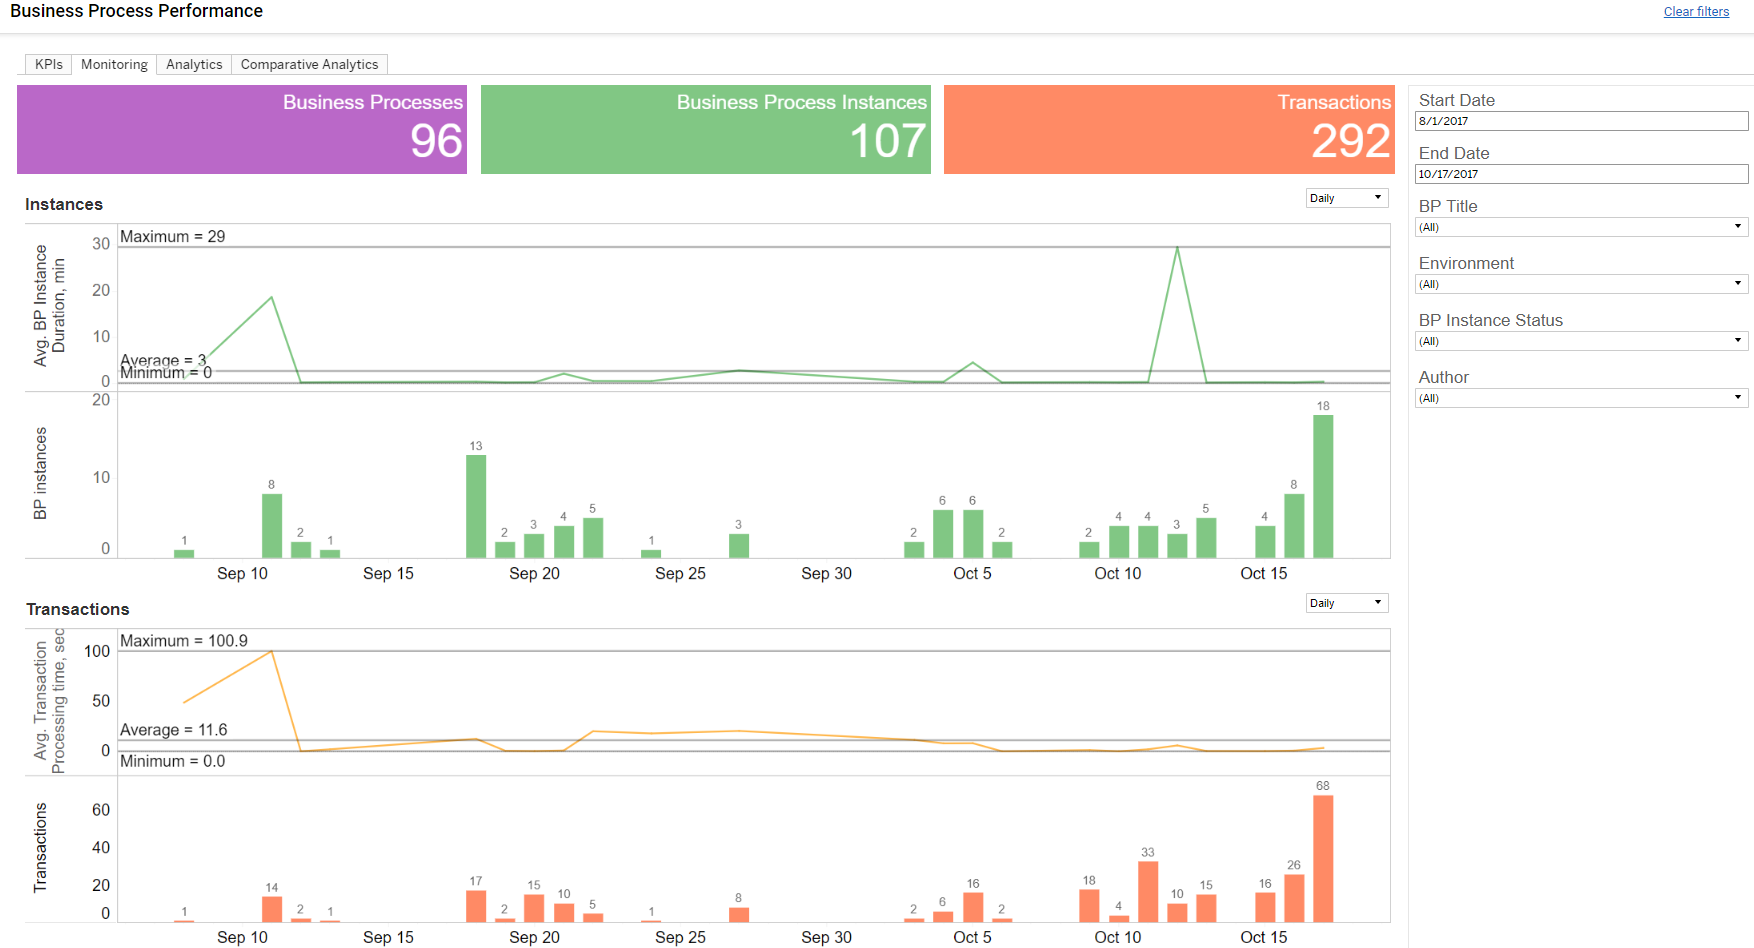This screenshot has height=948, width=1754.
Task: Select the BP instances bar labeled 18
Action: coord(1323,486)
